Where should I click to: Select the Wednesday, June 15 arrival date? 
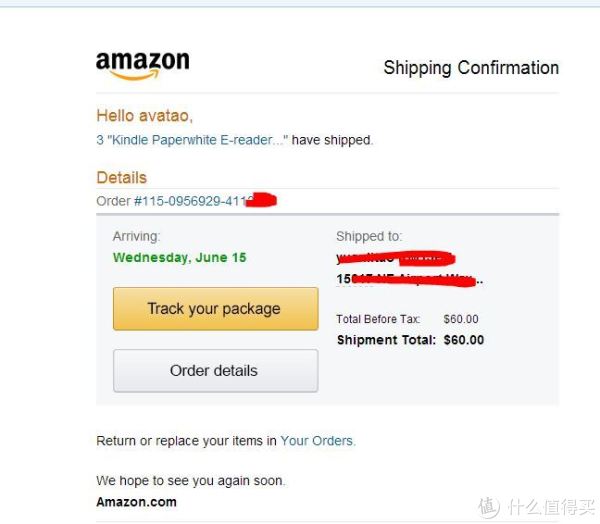[x=179, y=258]
